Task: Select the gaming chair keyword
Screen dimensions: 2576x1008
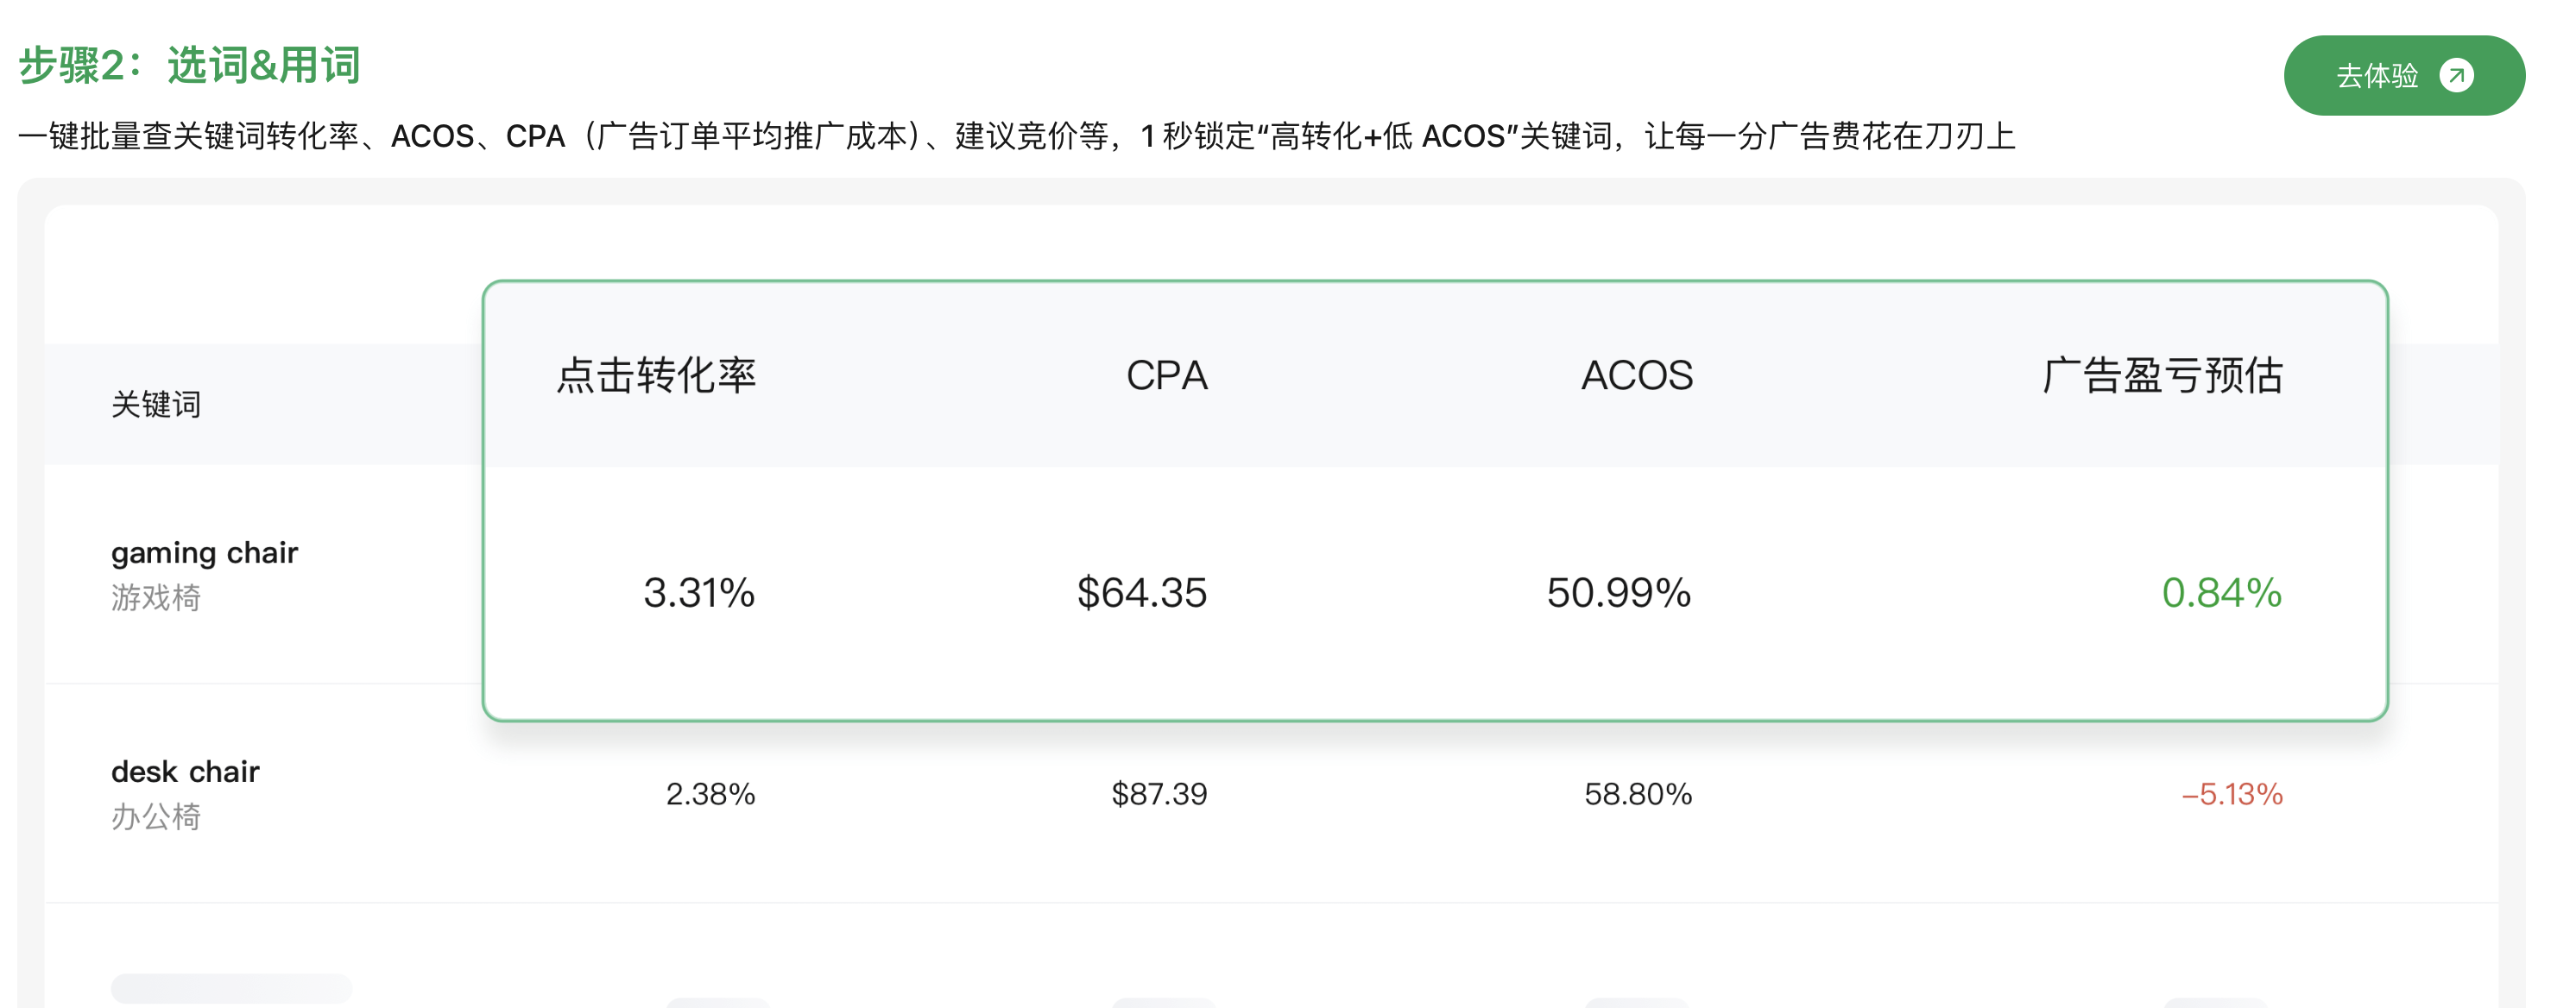Action: [204, 553]
